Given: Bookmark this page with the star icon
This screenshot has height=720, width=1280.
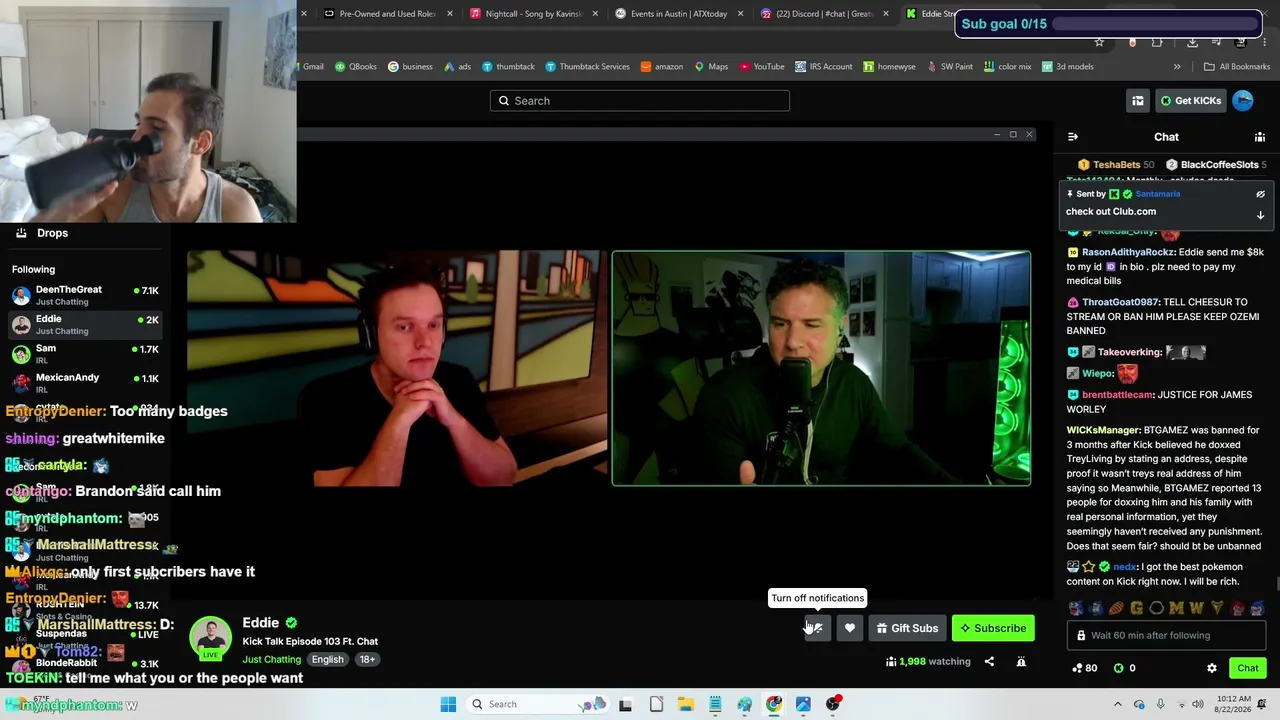Looking at the screenshot, I should (x=1099, y=42).
